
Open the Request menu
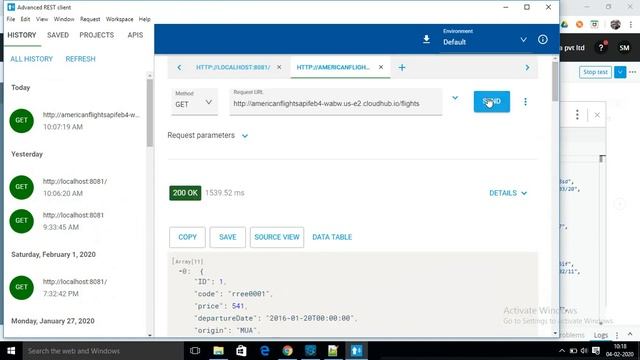coord(90,19)
